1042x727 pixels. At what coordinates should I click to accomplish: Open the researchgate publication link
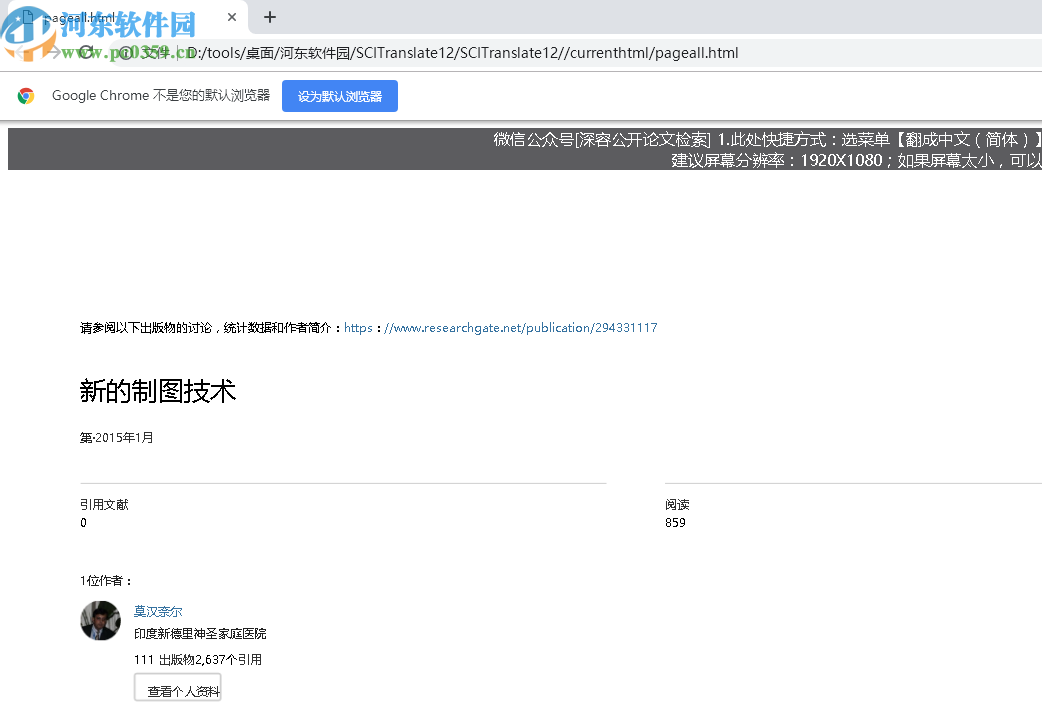coord(500,328)
